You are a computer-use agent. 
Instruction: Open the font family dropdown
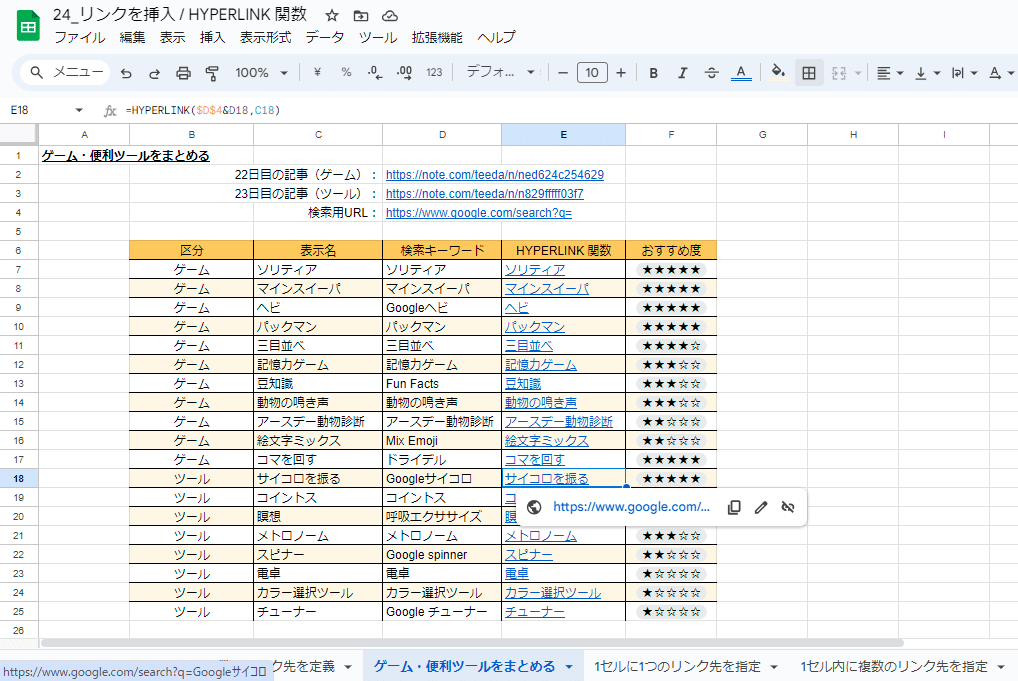pos(501,73)
